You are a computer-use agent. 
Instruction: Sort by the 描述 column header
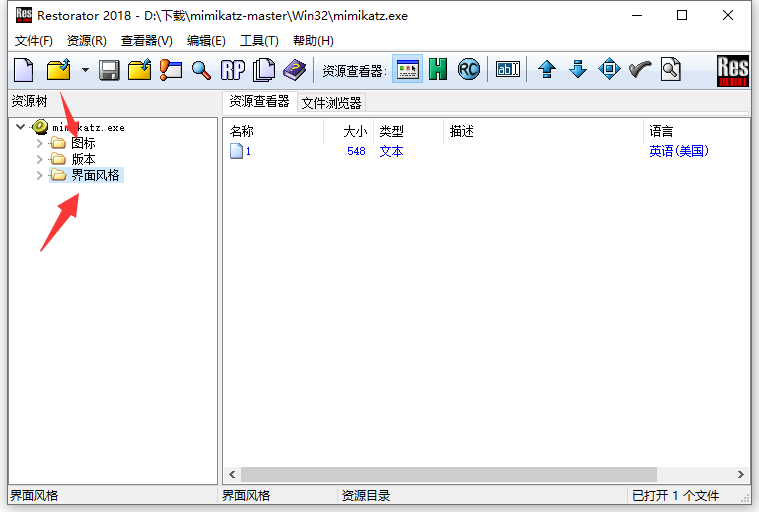[543, 131]
